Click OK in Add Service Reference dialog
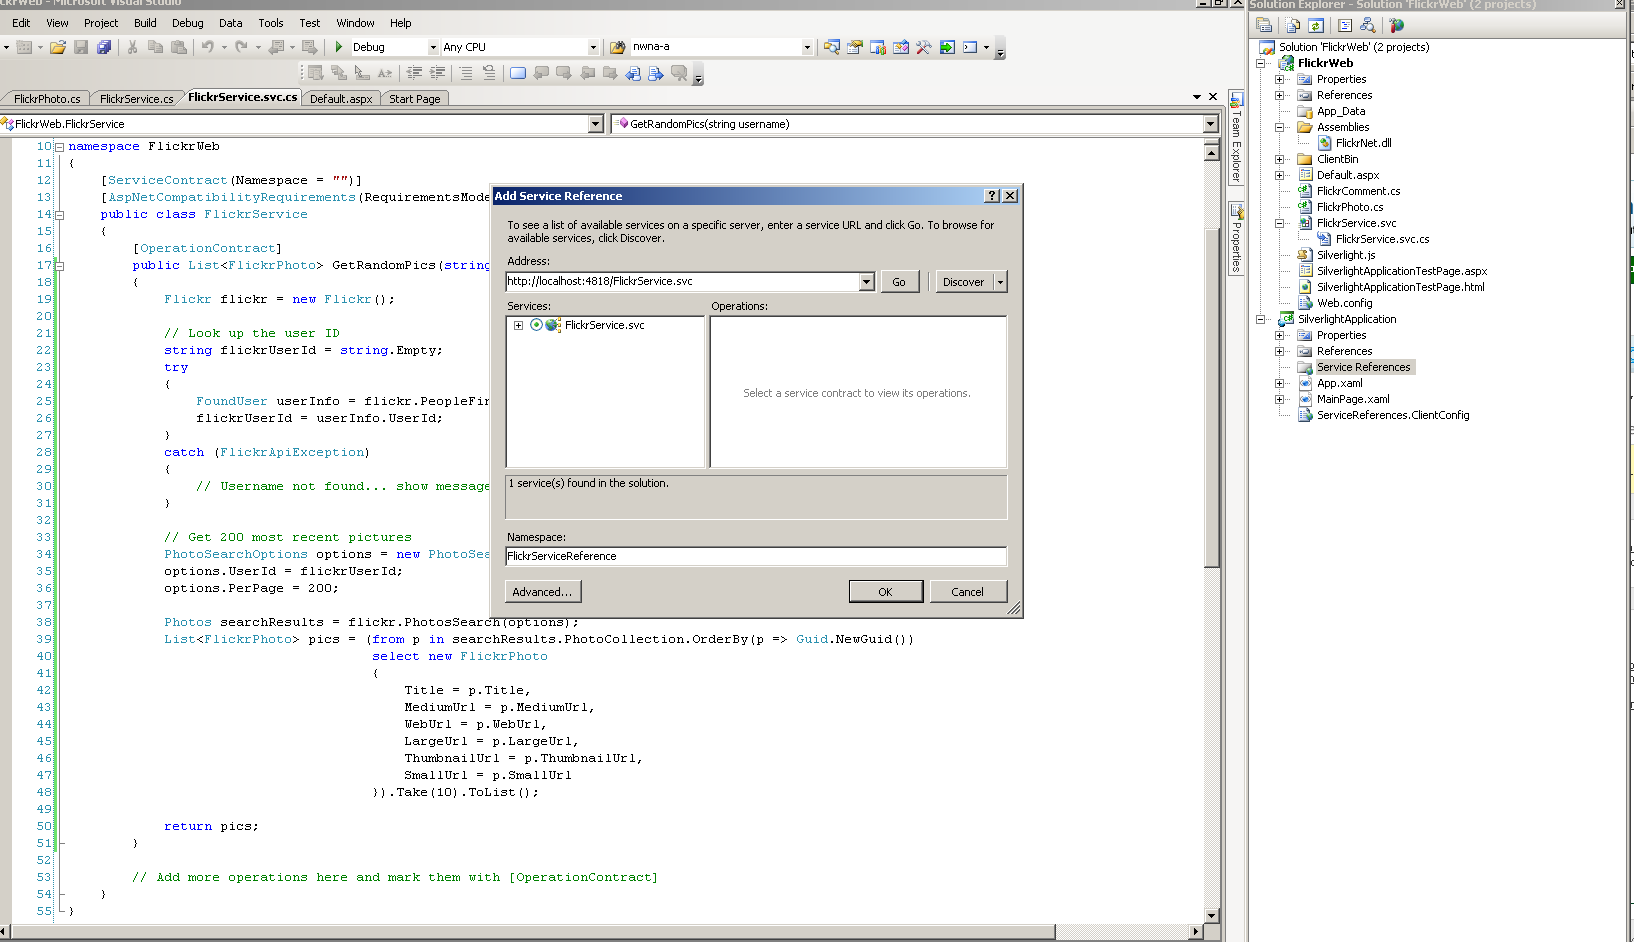This screenshot has height=942, width=1634. point(885,592)
